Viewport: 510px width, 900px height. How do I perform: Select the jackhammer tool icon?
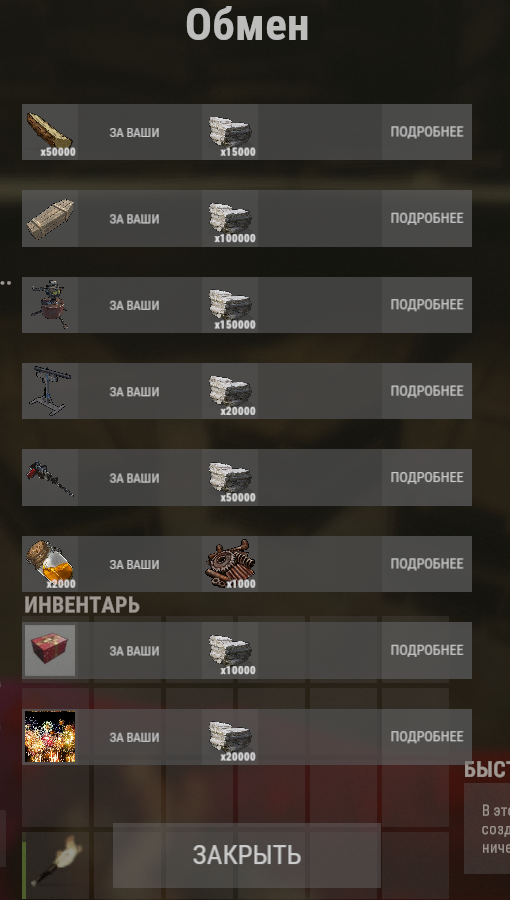click(x=50, y=478)
